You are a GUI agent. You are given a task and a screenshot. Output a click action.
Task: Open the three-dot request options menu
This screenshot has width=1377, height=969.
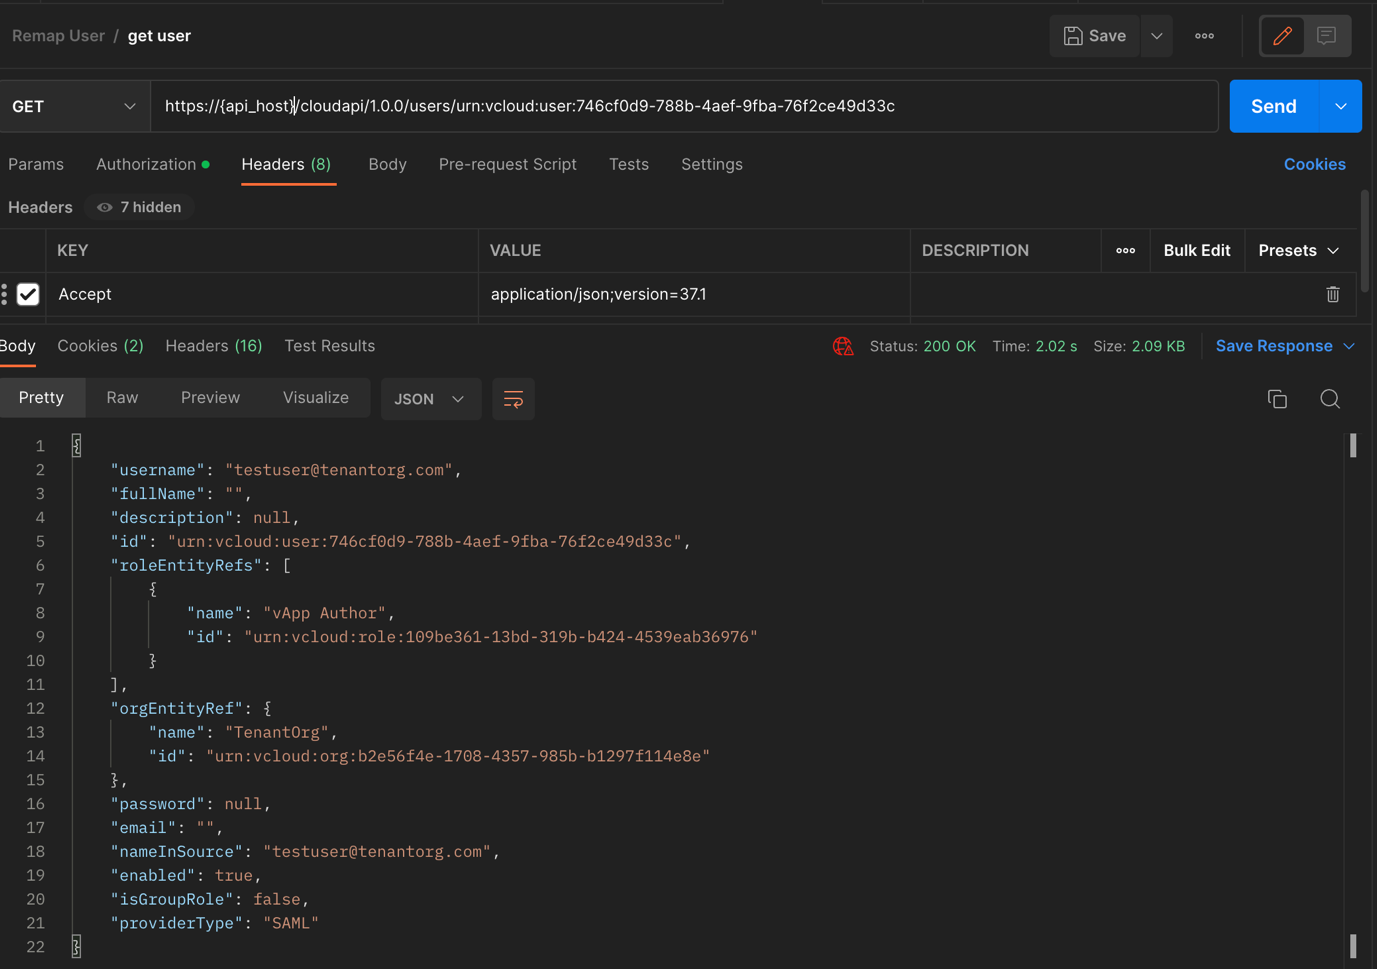click(x=1204, y=36)
